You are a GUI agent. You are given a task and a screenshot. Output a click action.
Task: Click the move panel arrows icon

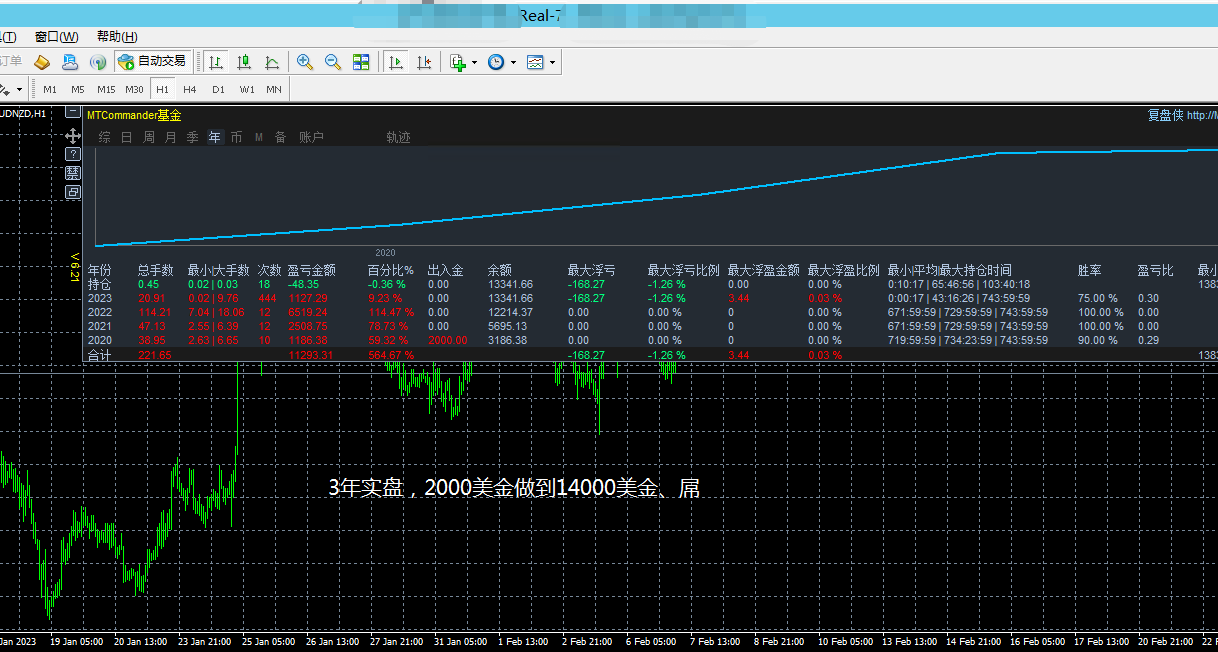pos(73,135)
